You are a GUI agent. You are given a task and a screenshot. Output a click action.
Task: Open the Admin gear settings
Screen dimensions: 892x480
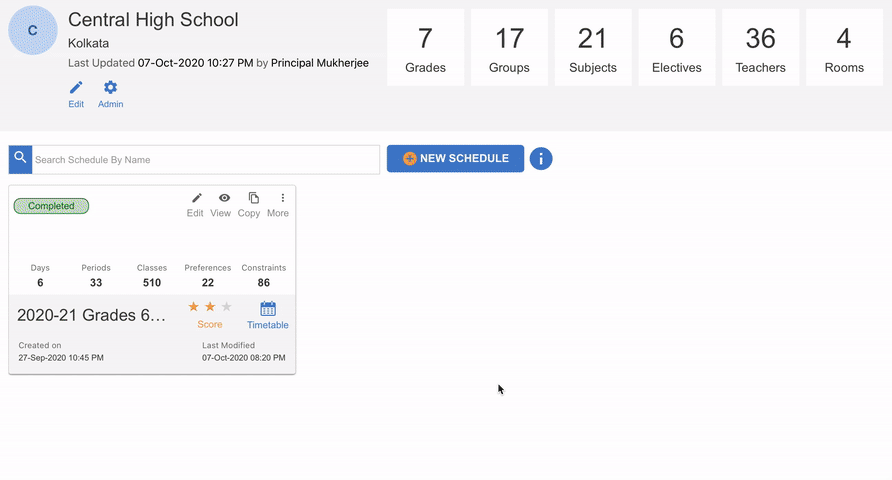coord(110,94)
